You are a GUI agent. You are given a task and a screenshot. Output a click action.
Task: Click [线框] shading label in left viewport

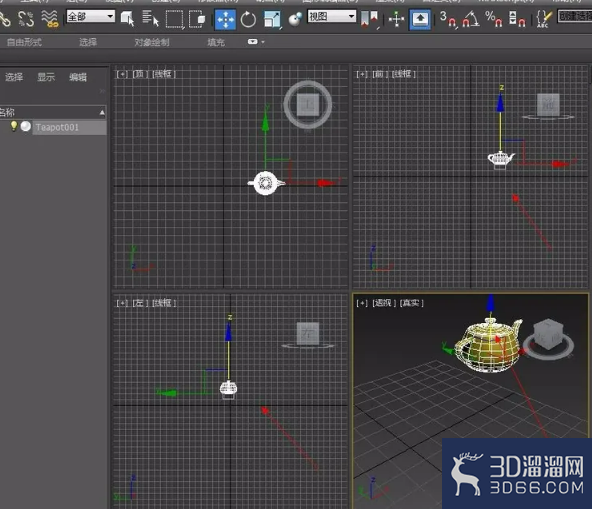pos(163,303)
